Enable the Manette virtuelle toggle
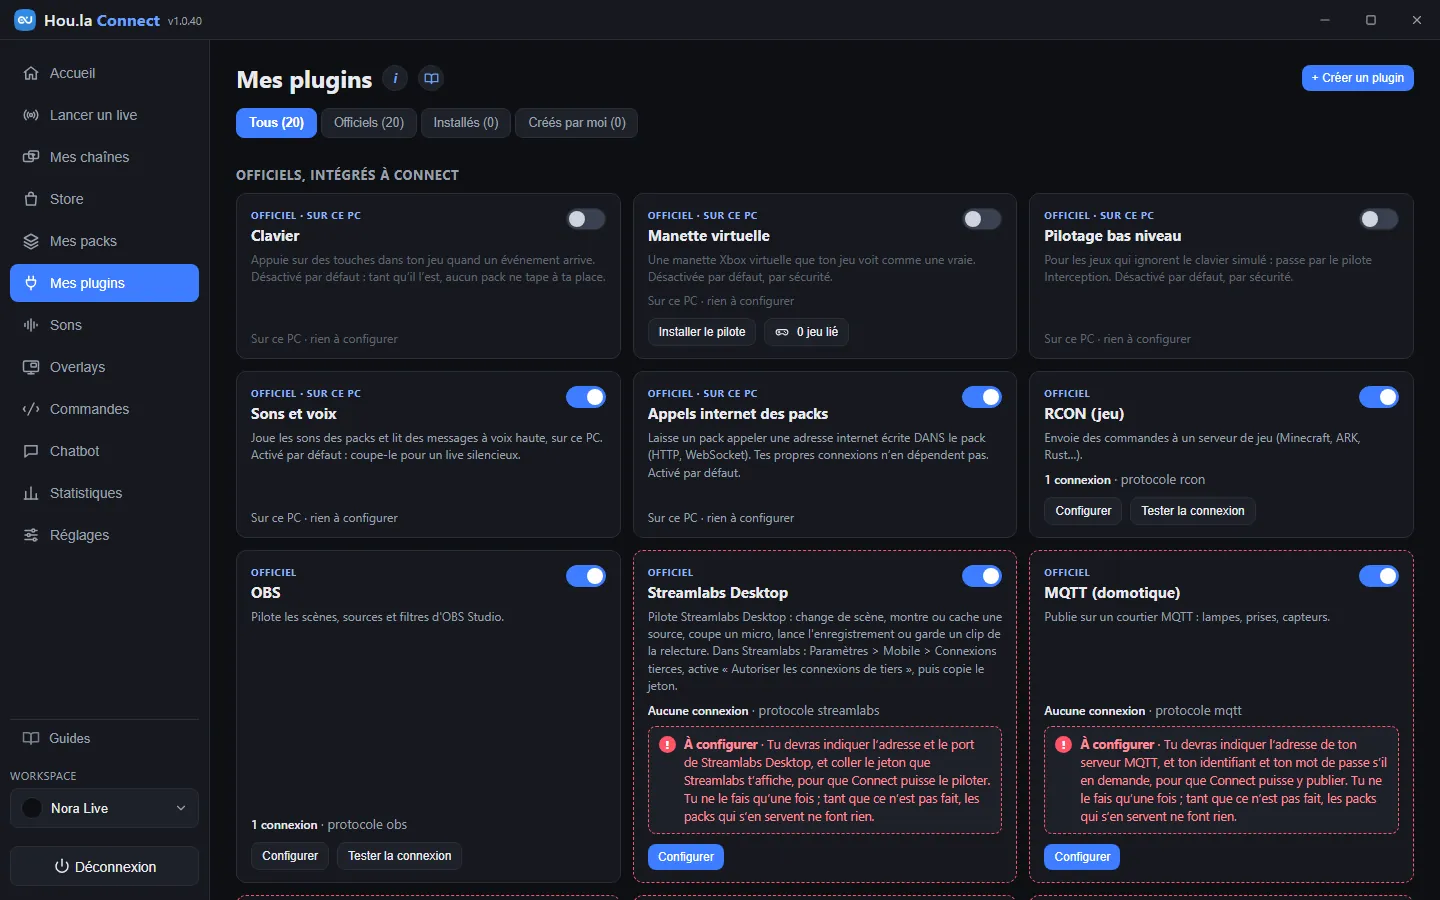 tap(982, 219)
